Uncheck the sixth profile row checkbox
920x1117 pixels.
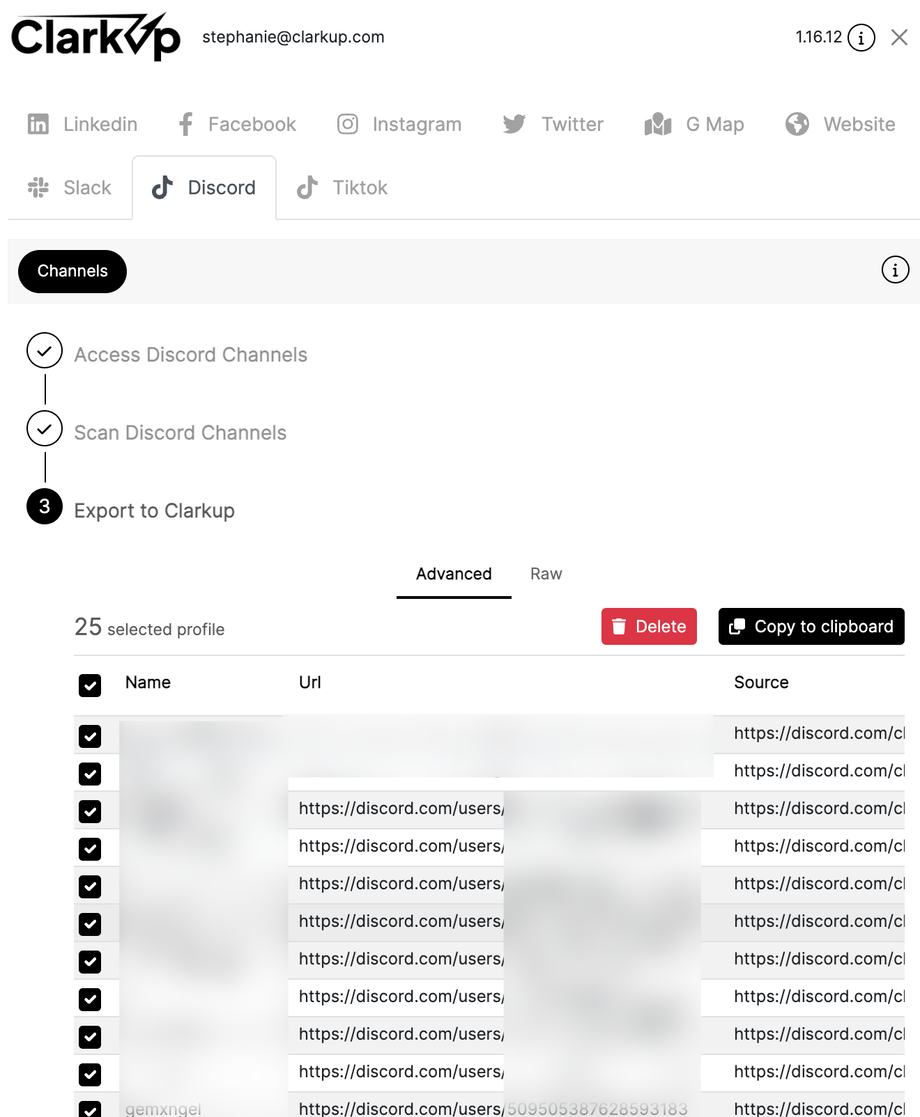point(90,924)
